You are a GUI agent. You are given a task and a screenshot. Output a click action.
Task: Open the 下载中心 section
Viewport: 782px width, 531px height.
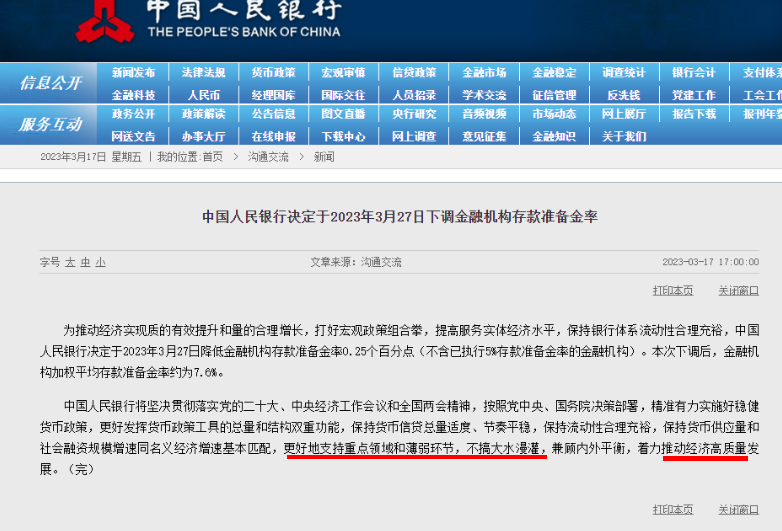[344, 137]
